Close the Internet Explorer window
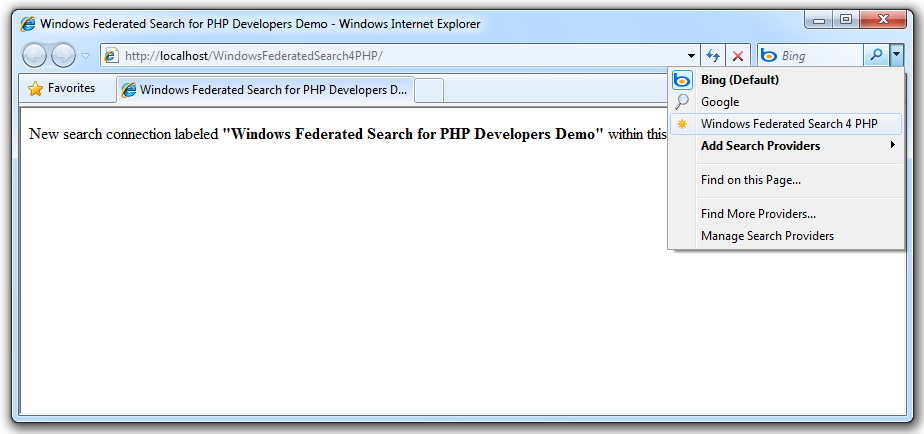This screenshot has width=924, height=434. (x=882, y=20)
